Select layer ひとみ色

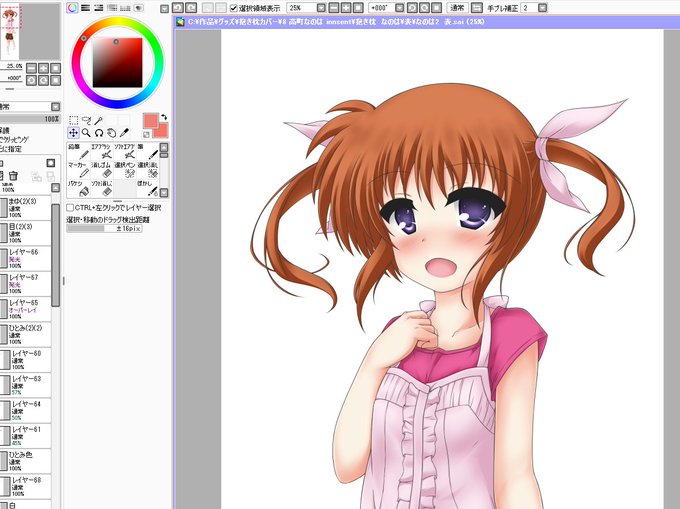coord(25,461)
